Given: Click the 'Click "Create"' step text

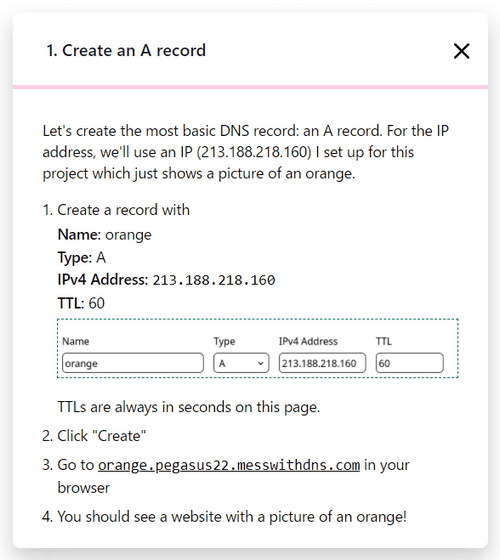Looking at the screenshot, I should tap(101, 436).
